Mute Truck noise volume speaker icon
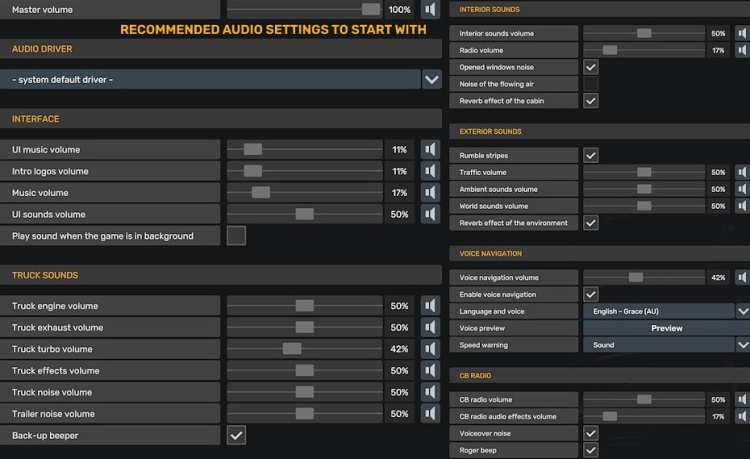This screenshot has height=459, width=750. 430,392
